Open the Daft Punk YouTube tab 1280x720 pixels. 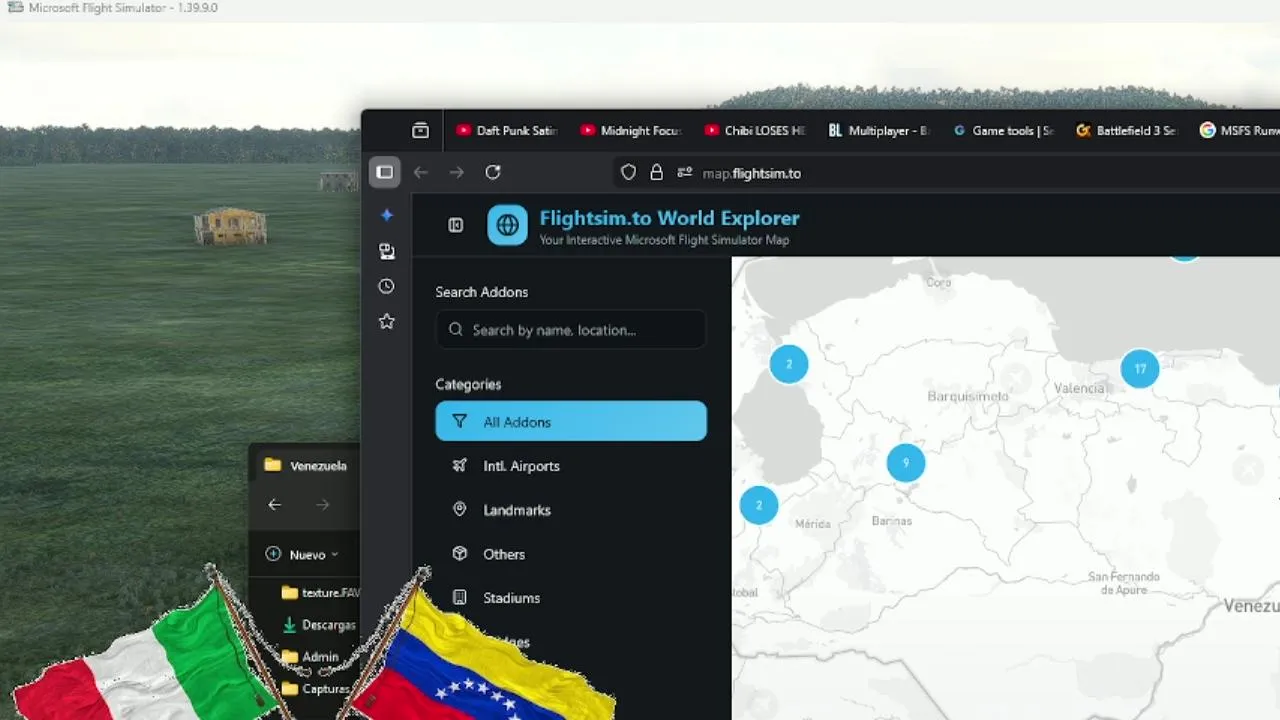(x=507, y=130)
